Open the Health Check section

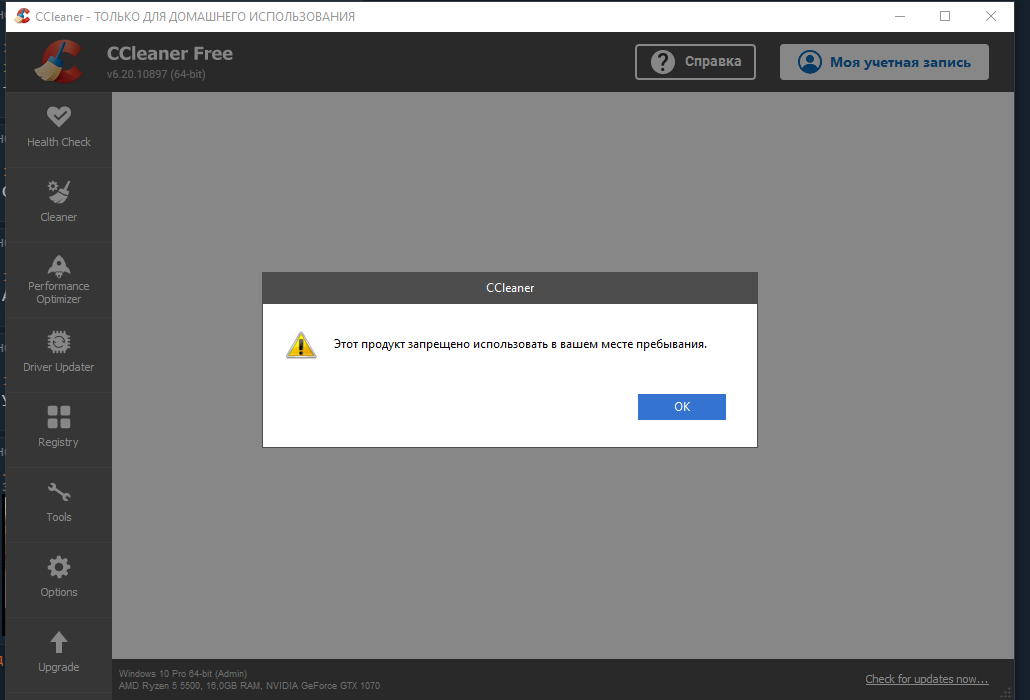58,129
